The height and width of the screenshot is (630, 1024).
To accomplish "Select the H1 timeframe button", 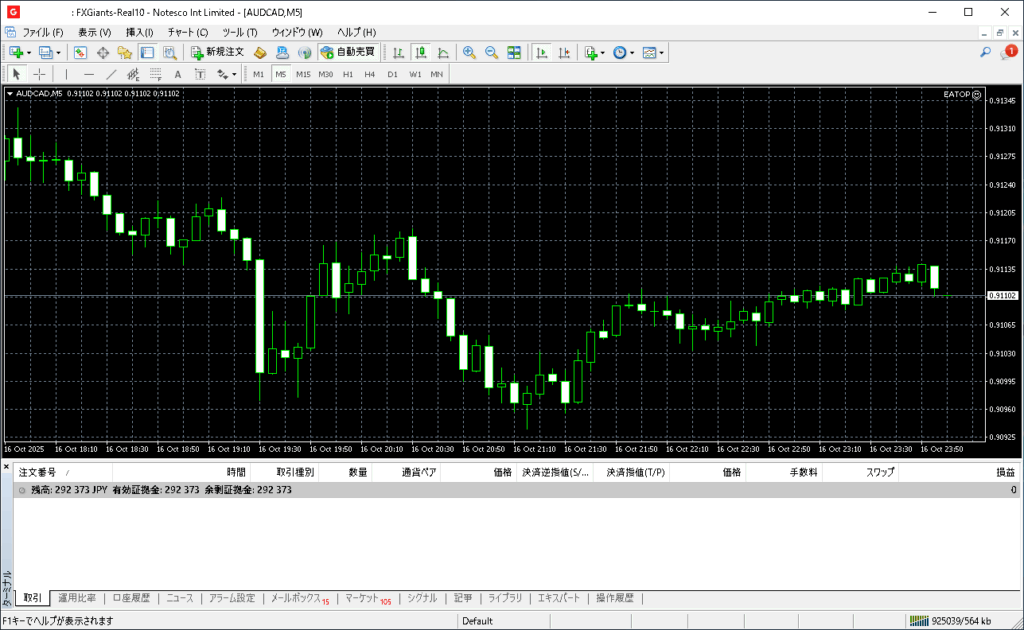I will (x=348, y=74).
